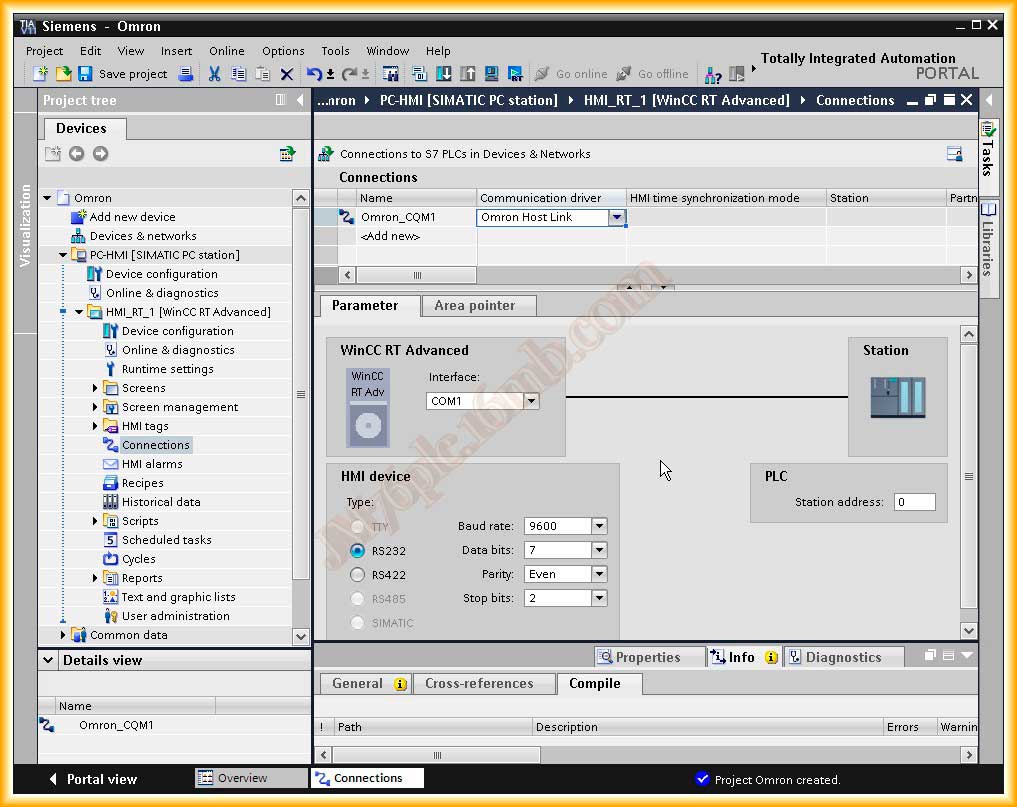Click the Delete X icon in toolbar
This screenshot has height=807, width=1017.
click(x=287, y=74)
